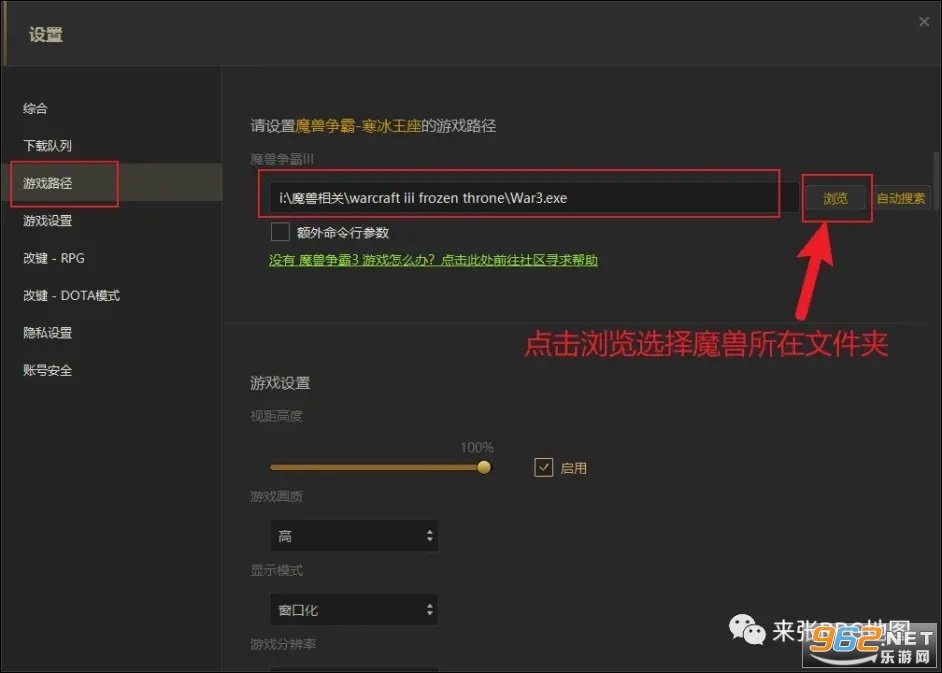Click the War3.exe game path field
Image resolution: width=942 pixels, height=673 pixels.
[x=533, y=198]
